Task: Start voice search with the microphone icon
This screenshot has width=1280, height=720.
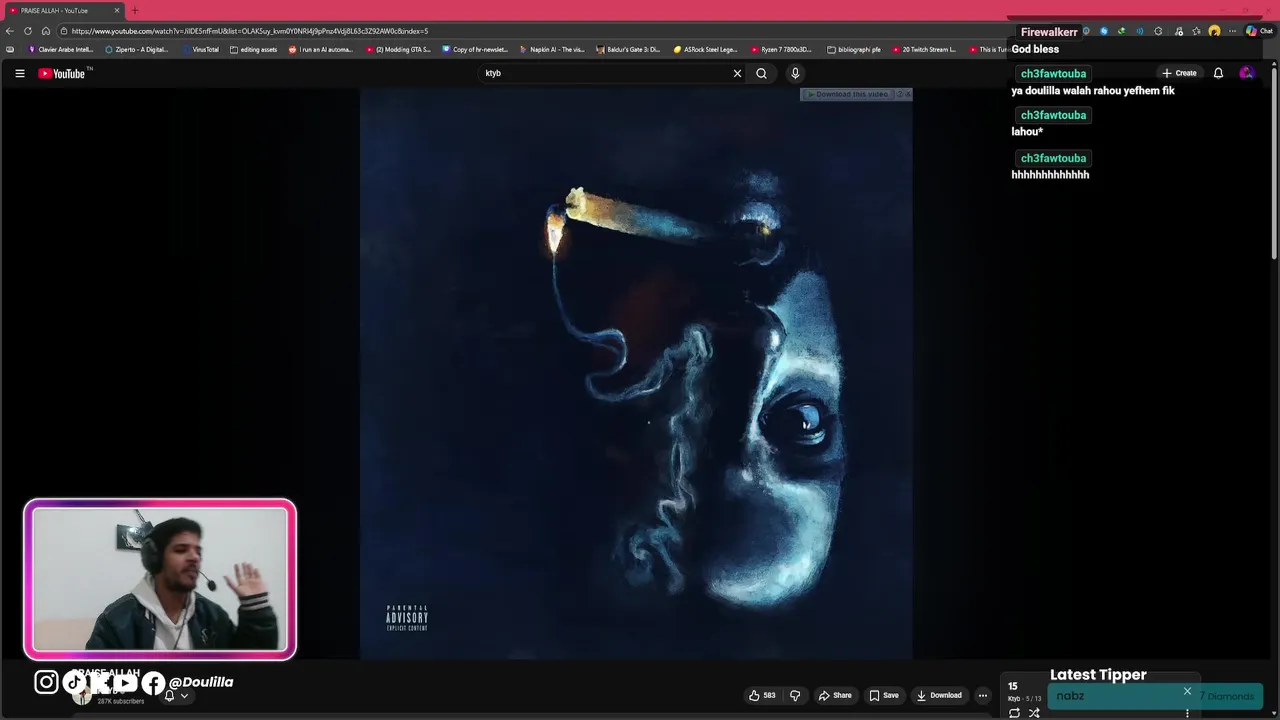Action: [795, 73]
